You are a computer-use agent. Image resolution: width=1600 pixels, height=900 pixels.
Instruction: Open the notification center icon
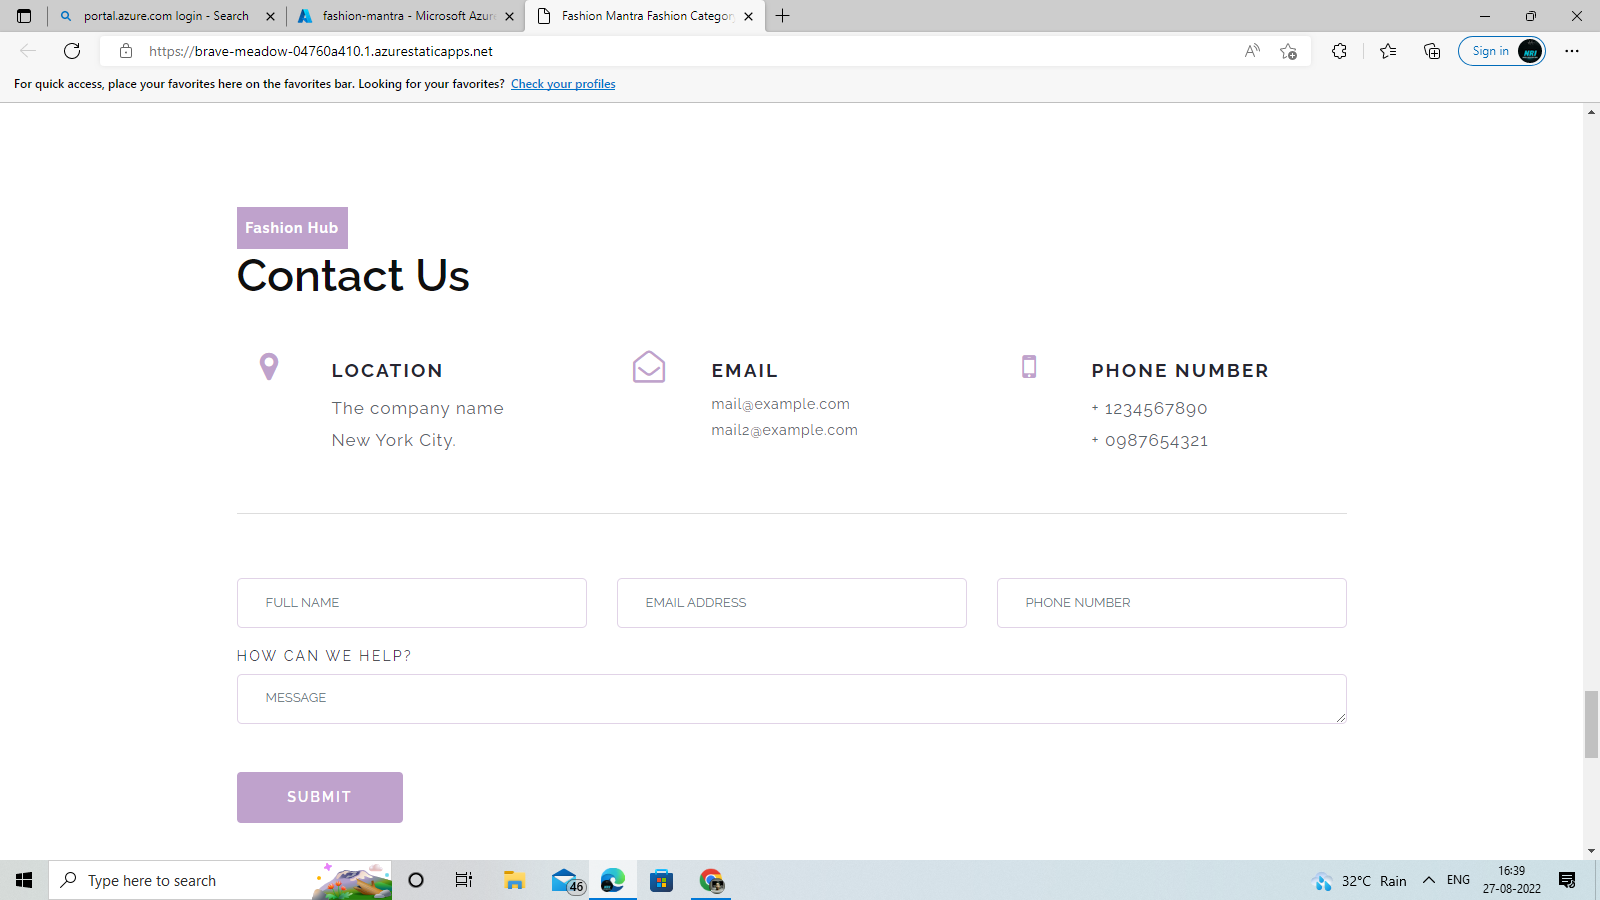coord(1566,880)
